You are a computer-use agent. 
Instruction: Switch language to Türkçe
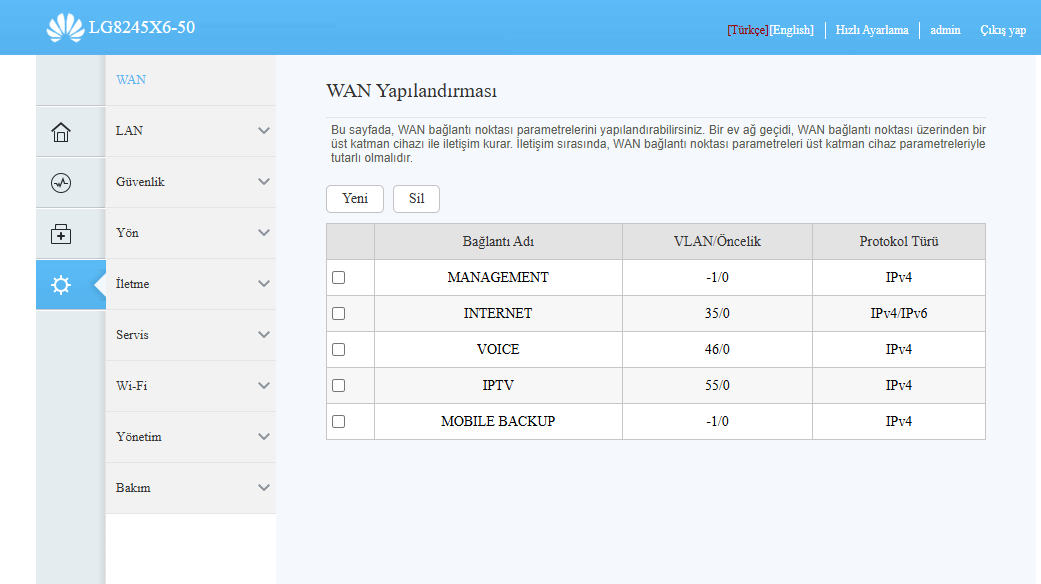748,30
